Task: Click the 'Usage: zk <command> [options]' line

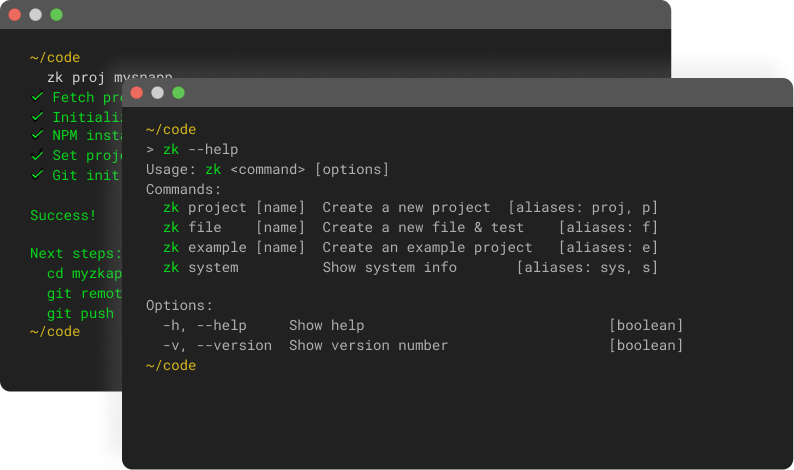Action: pyautogui.click(x=267, y=169)
